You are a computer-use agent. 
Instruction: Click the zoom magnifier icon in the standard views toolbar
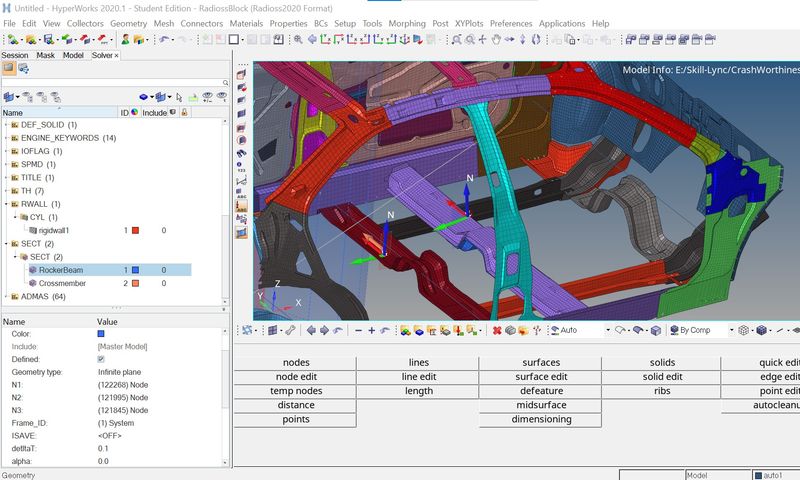298,39
